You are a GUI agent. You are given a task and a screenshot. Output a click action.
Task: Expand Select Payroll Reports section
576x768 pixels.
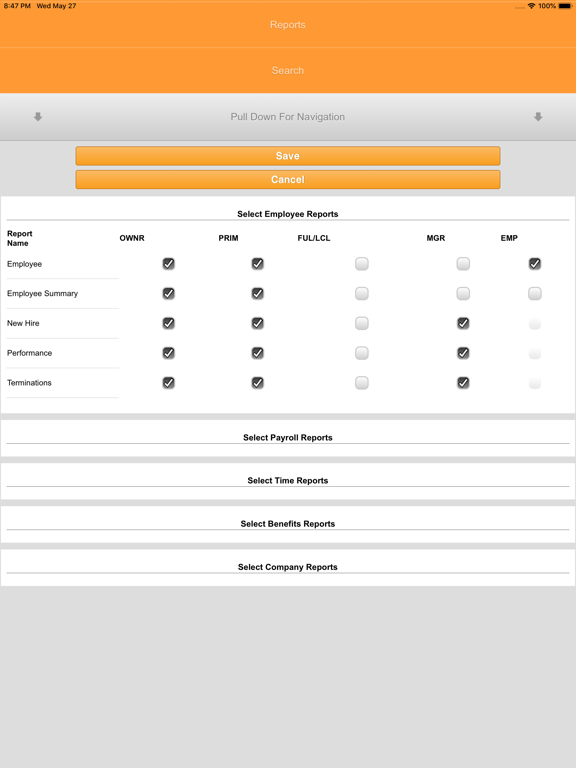288,438
